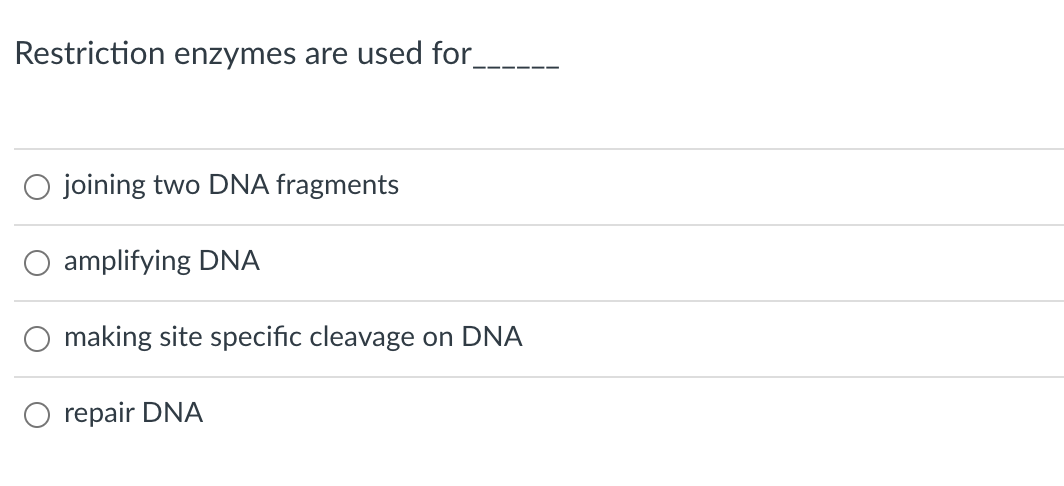
Task: Click 'DNA' in the 'amplifying DNA' option
Action: (229, 261)
